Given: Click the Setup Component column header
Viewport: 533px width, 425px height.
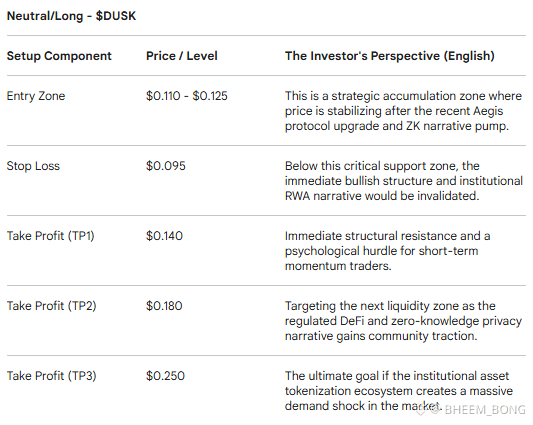Looking at the screenshot, I should coord(59,56).
